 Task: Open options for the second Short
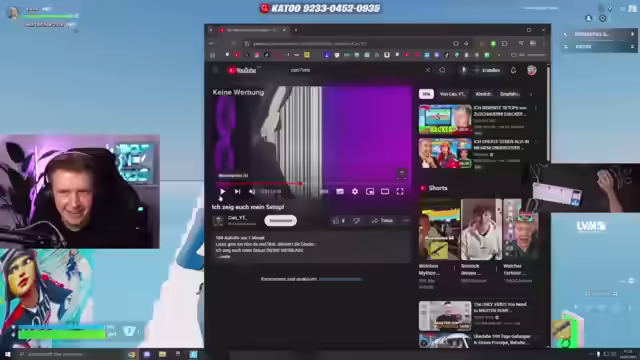[496, 269]
